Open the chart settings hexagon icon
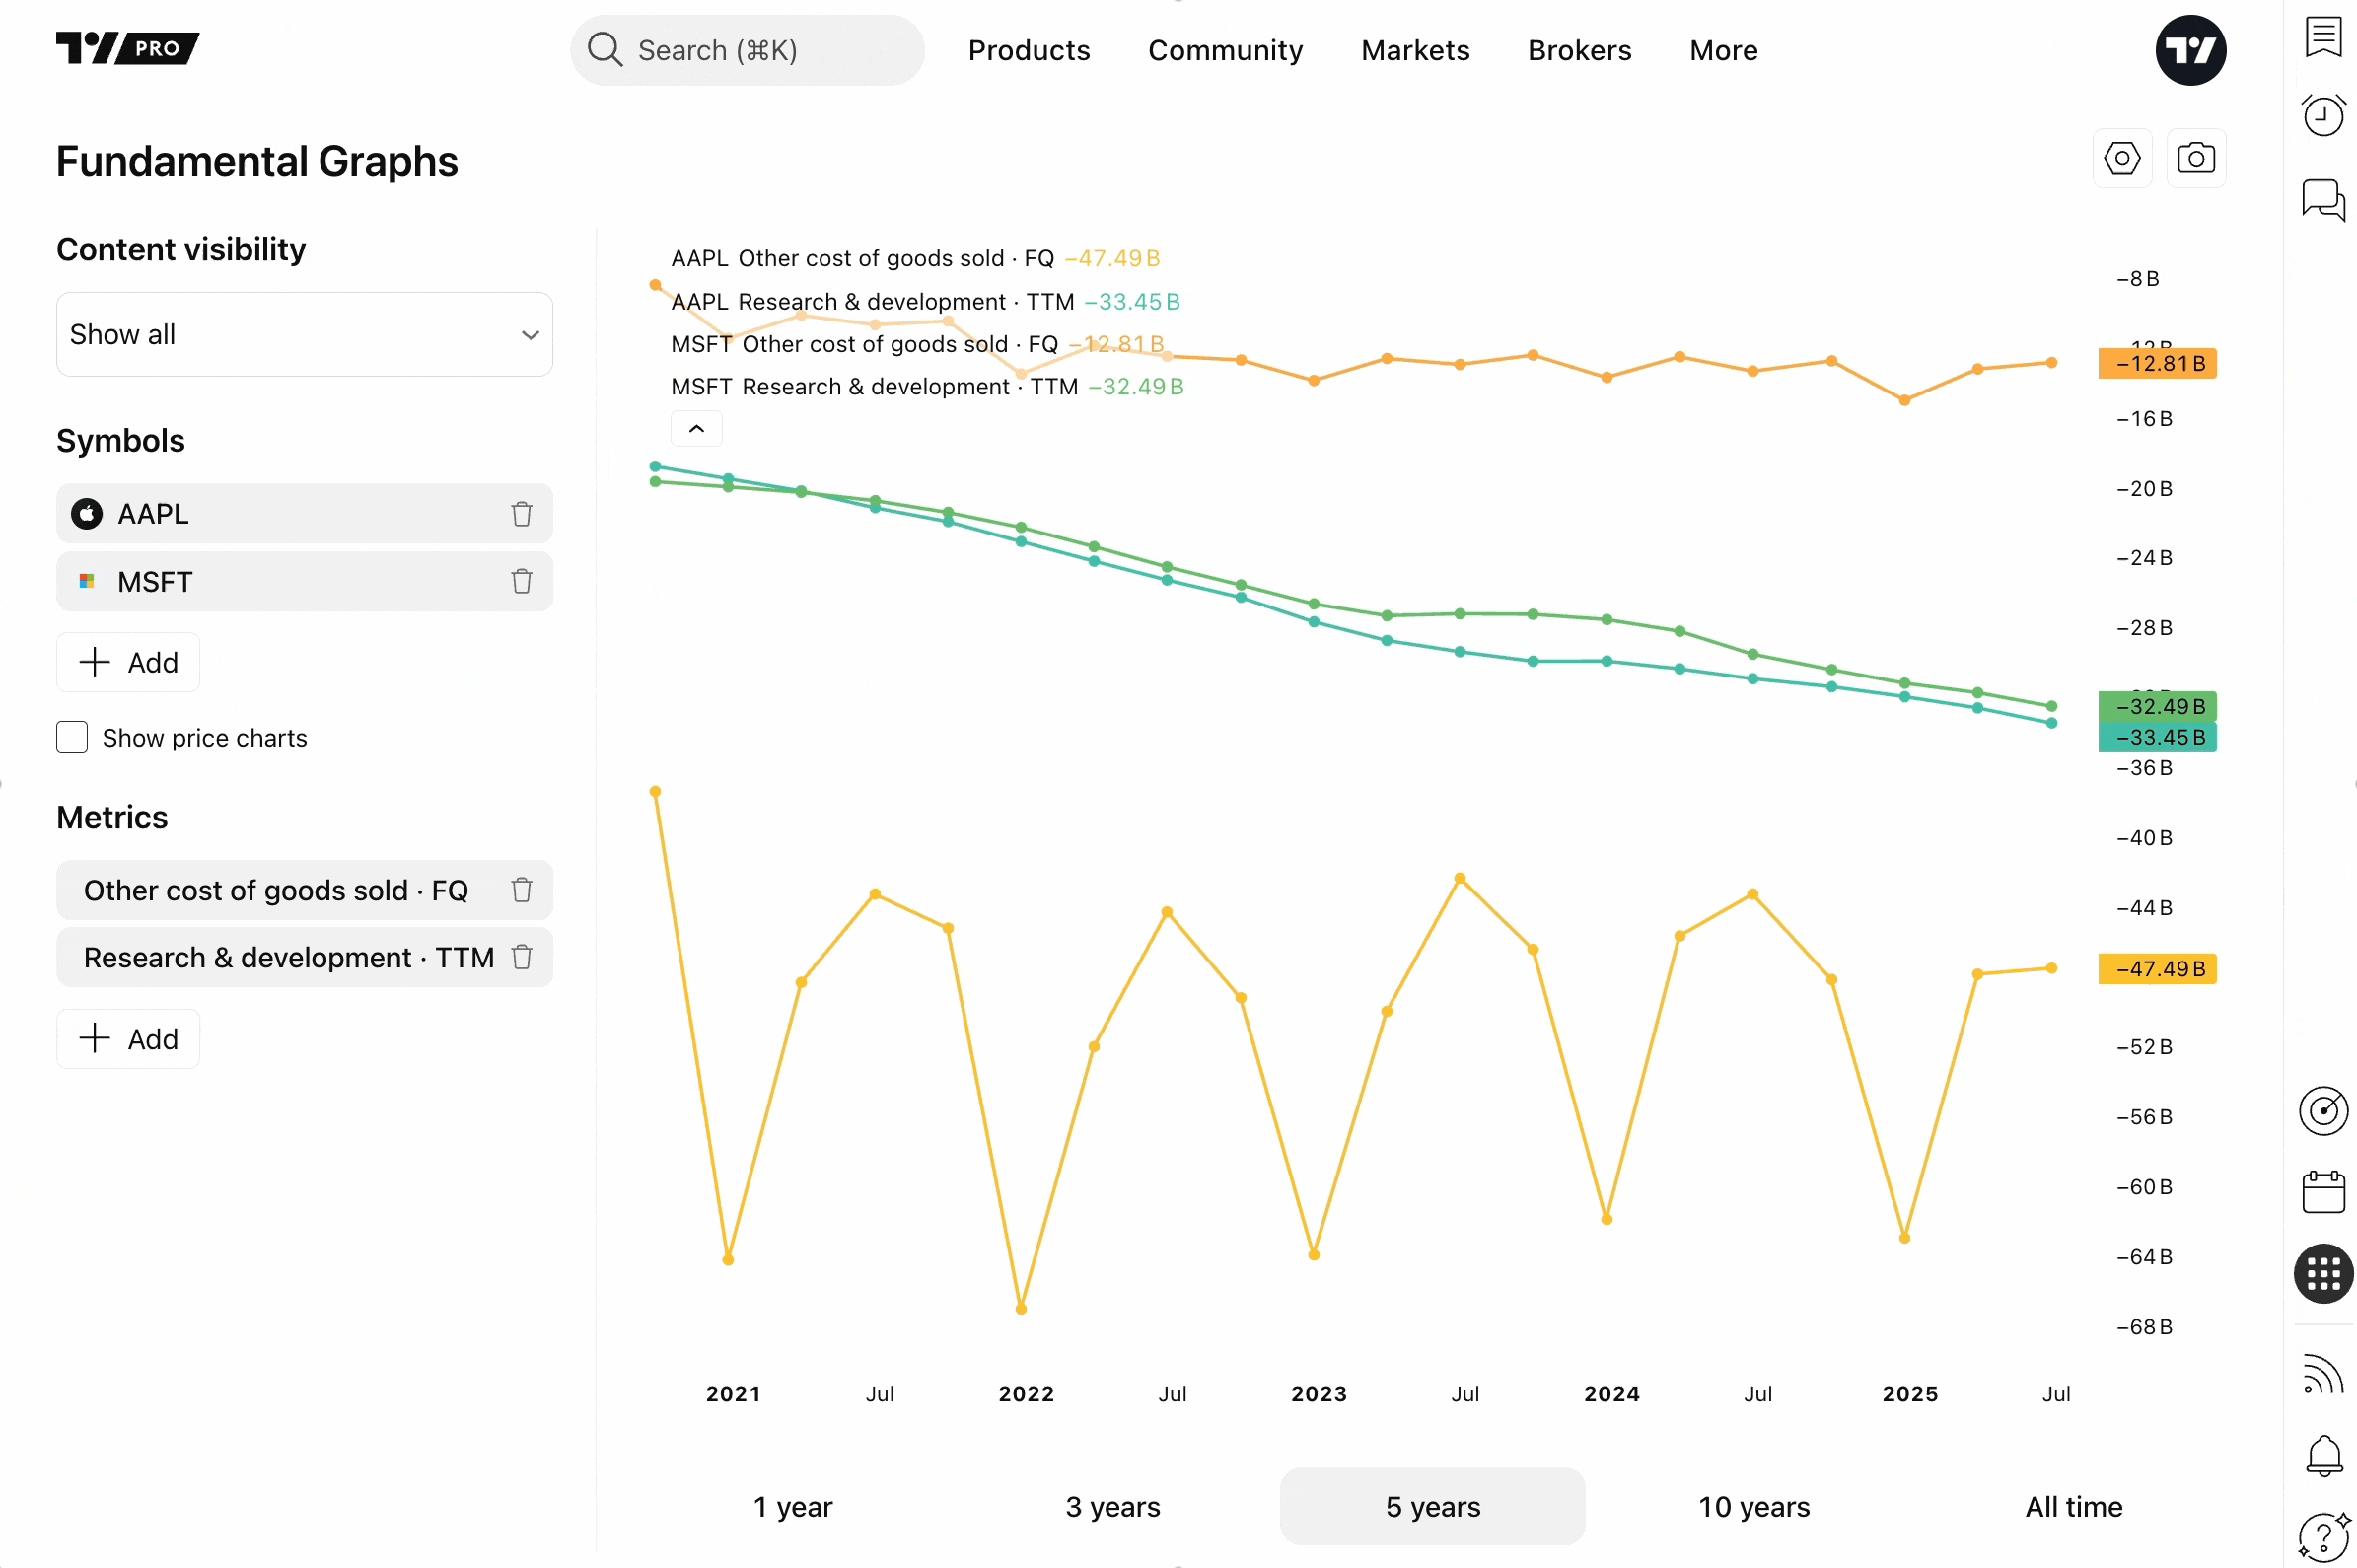Screen dimensions: 2357x1568 (x=2121, y=158)
